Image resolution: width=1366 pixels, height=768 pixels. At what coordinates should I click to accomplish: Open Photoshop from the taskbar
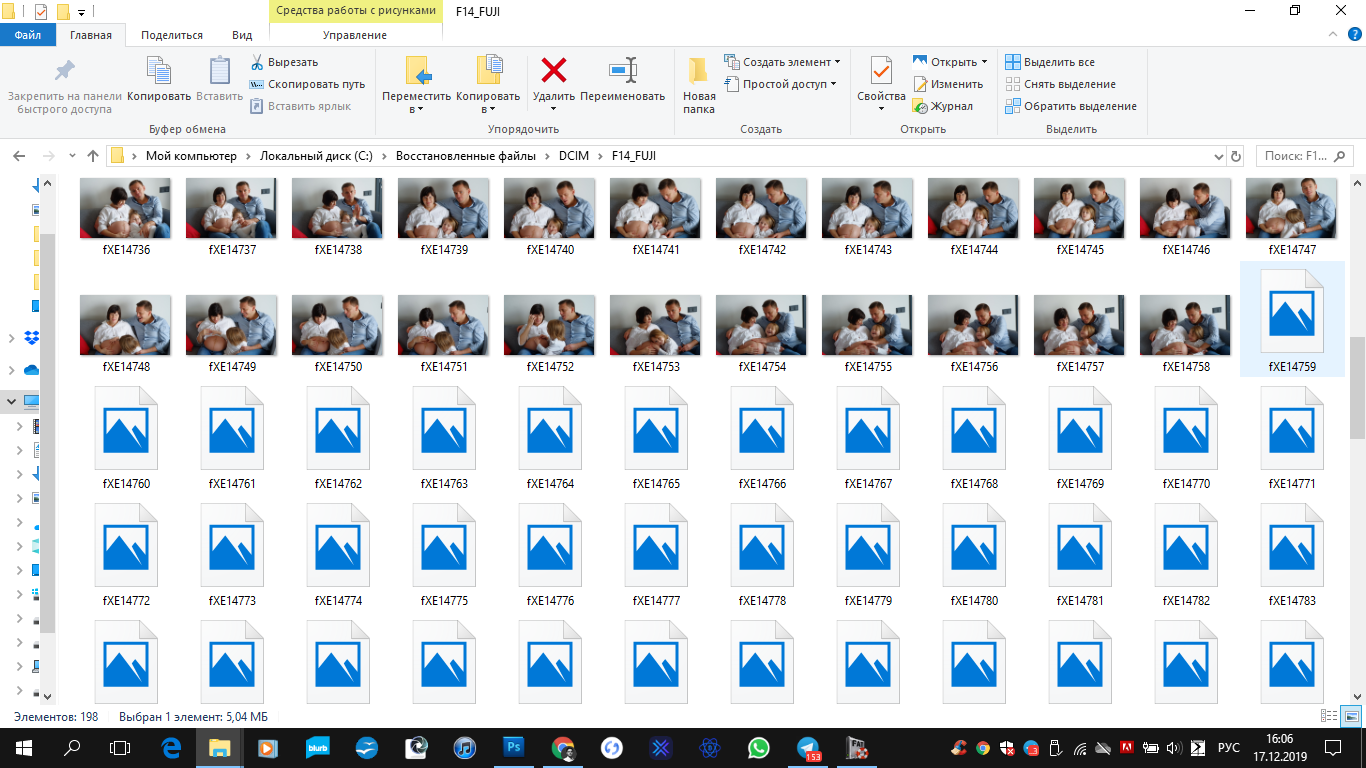click(514, 747)
